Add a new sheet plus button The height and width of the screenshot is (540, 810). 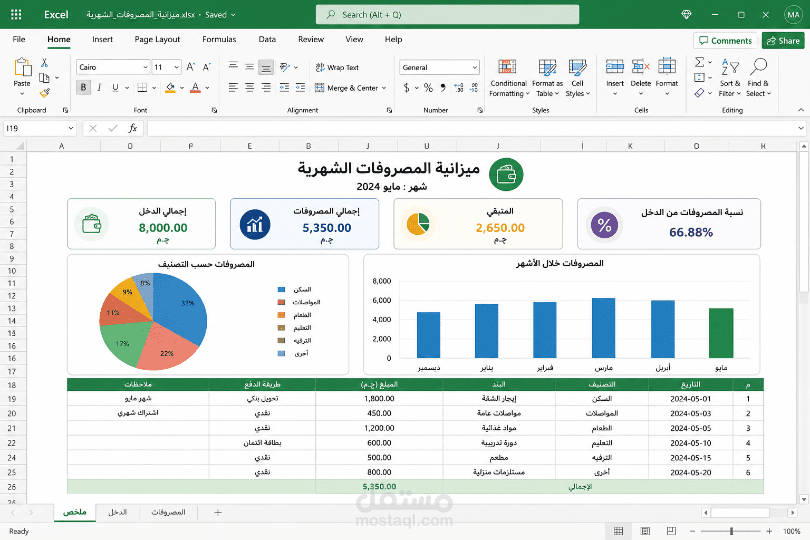(217, 513)
